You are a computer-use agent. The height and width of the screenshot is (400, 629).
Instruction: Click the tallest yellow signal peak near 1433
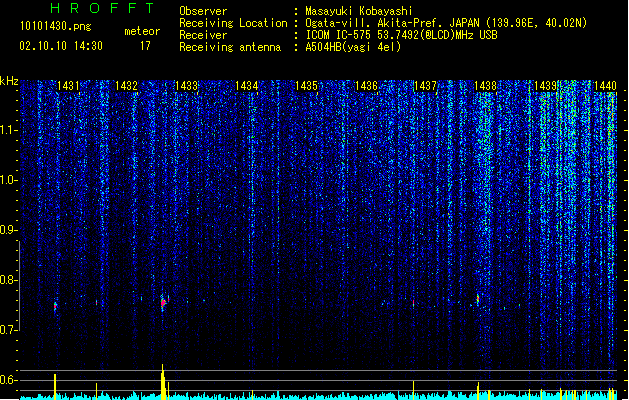point(163,382)
